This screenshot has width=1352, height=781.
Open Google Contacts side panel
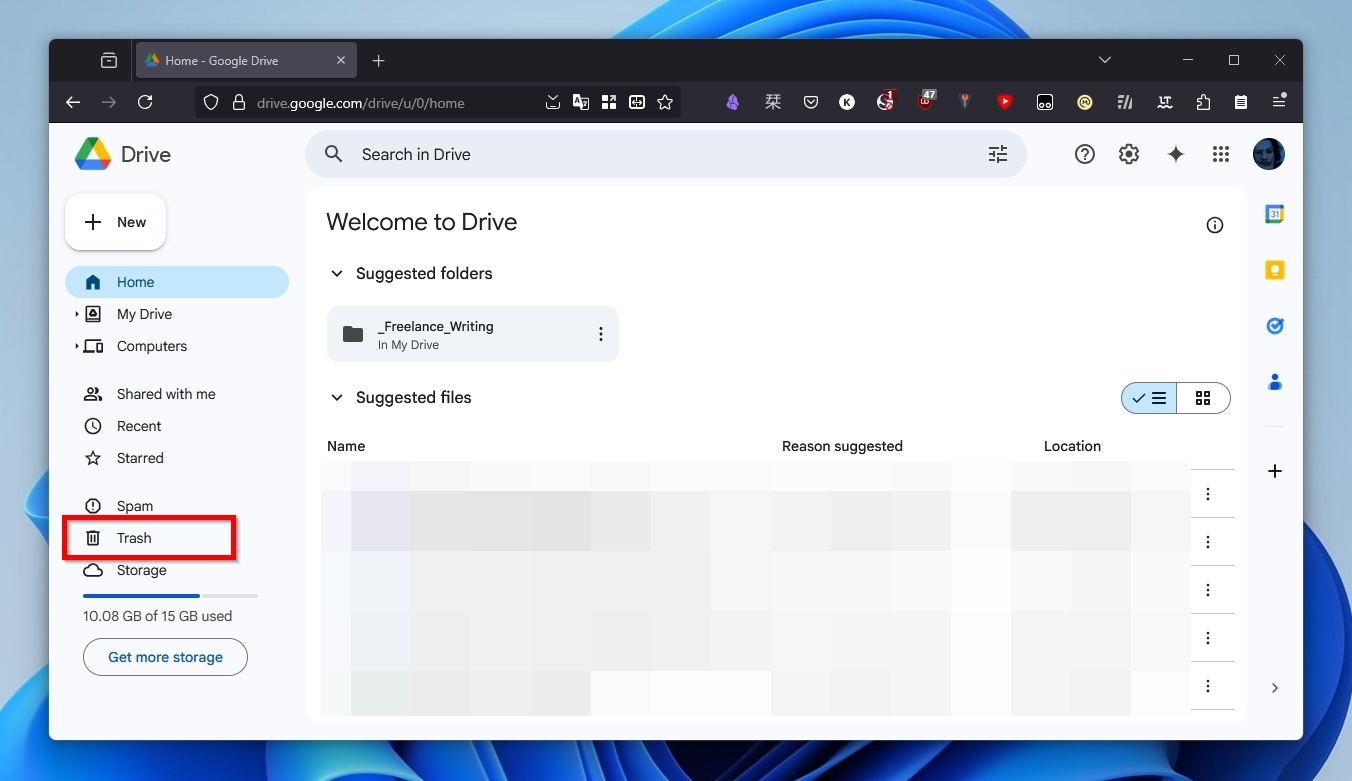[x=1275, y=382]
